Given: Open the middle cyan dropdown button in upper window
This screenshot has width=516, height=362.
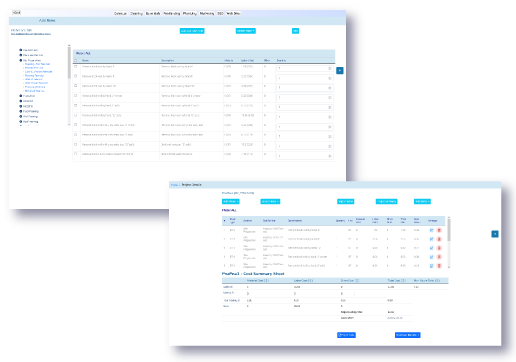Looking at the screenshot, I should coord(246,31).
